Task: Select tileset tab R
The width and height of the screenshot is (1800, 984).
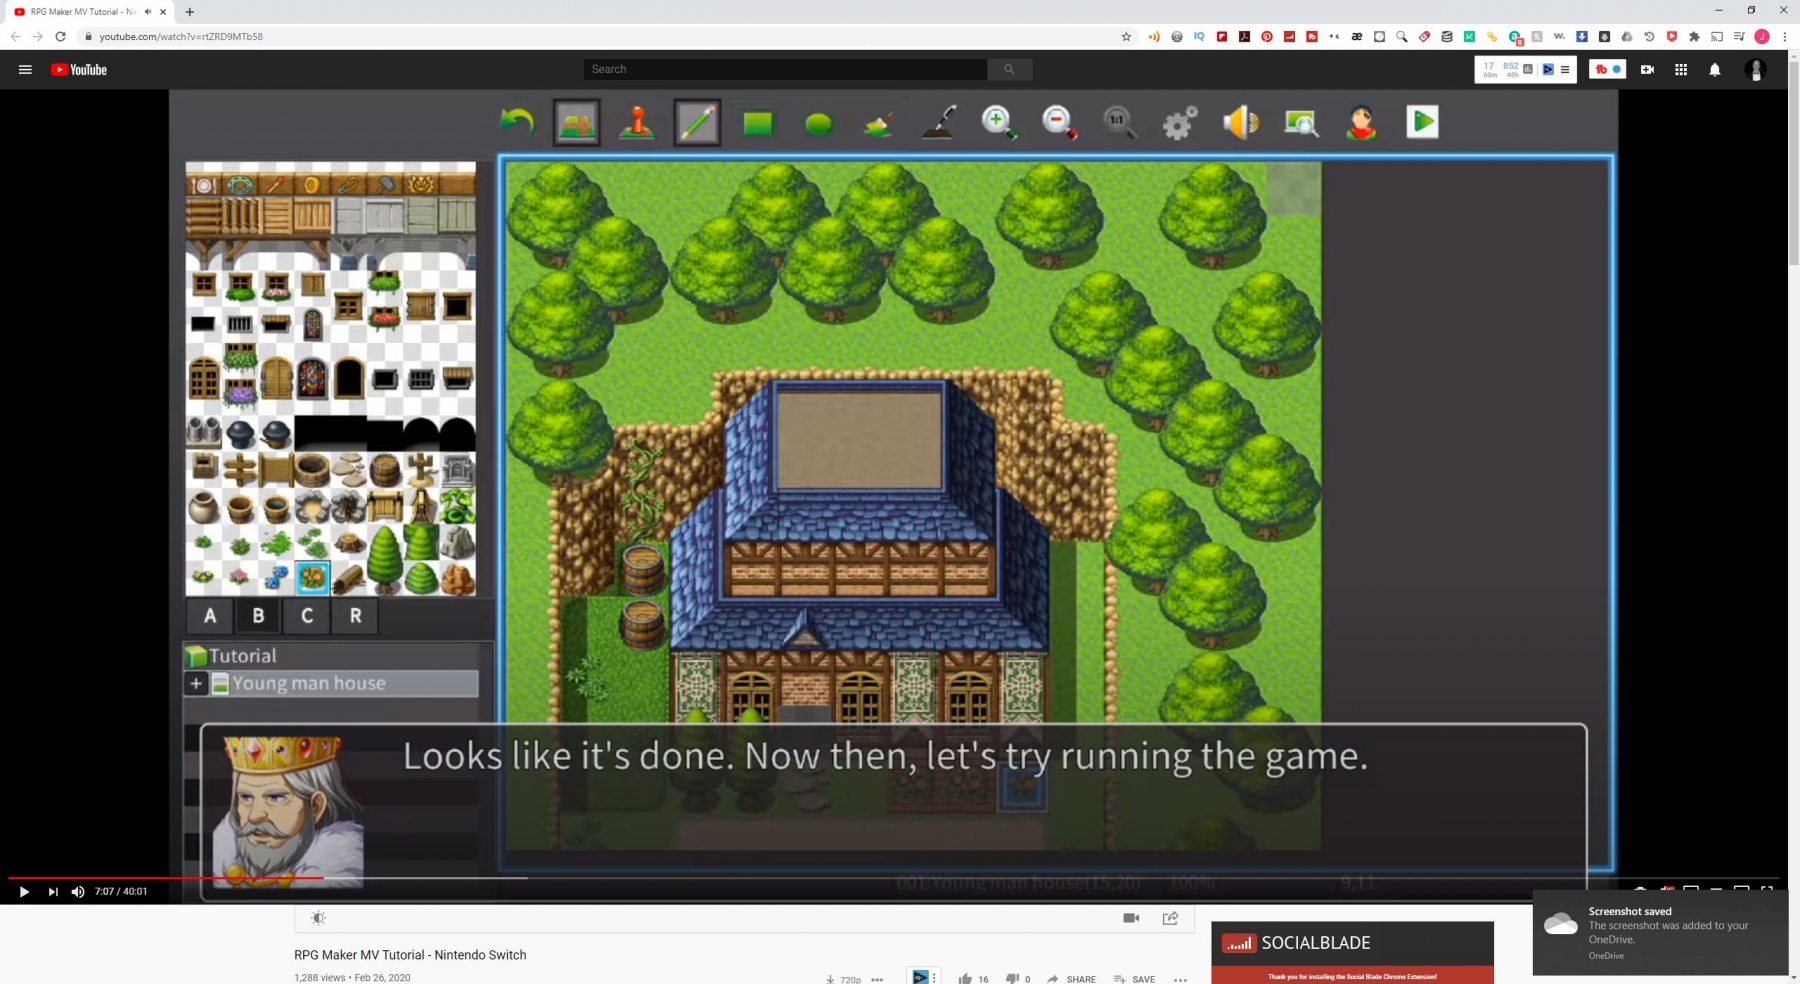Action: pyautogui.click(x=355, y=616)
